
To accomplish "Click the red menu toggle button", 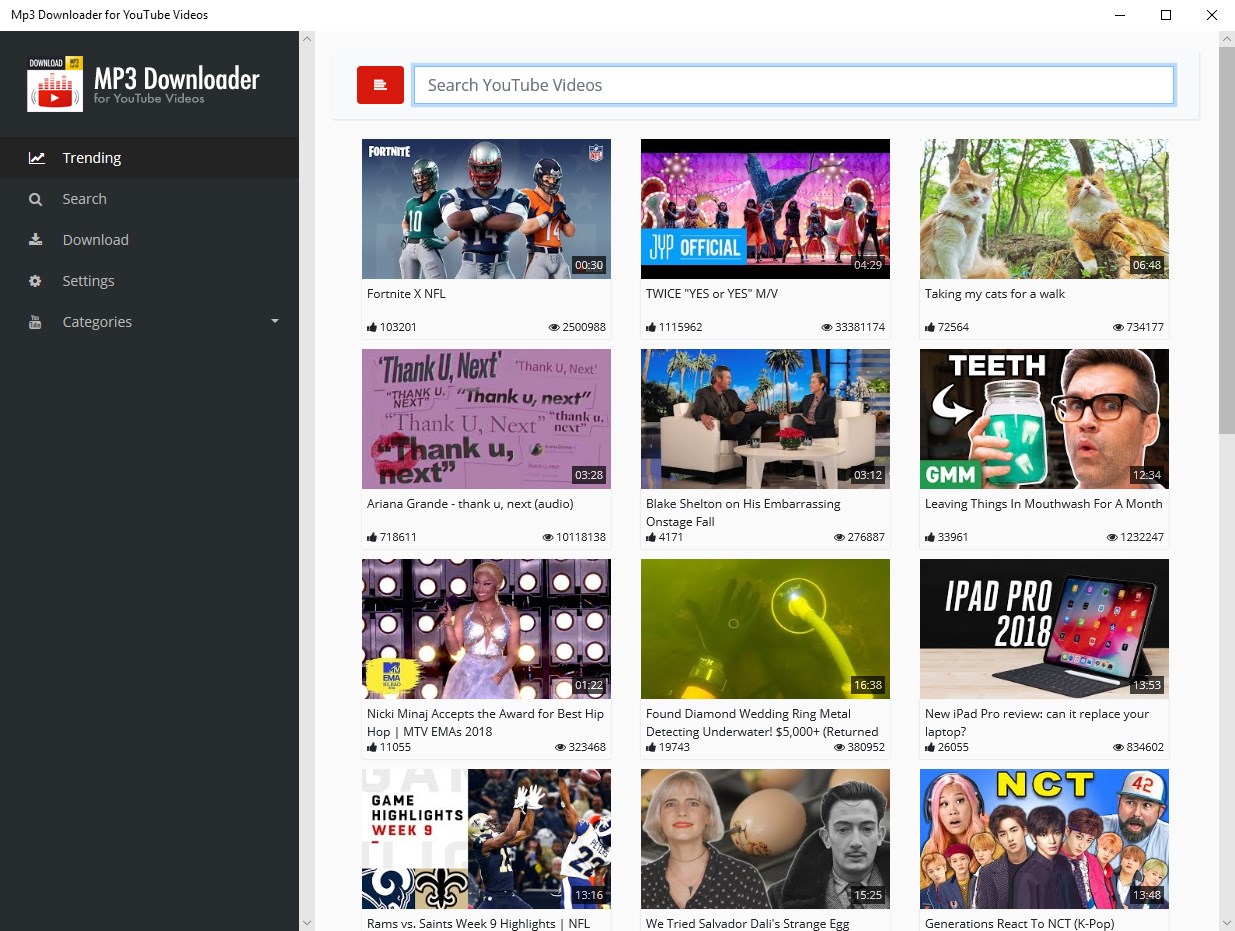I will click(380, 85).
